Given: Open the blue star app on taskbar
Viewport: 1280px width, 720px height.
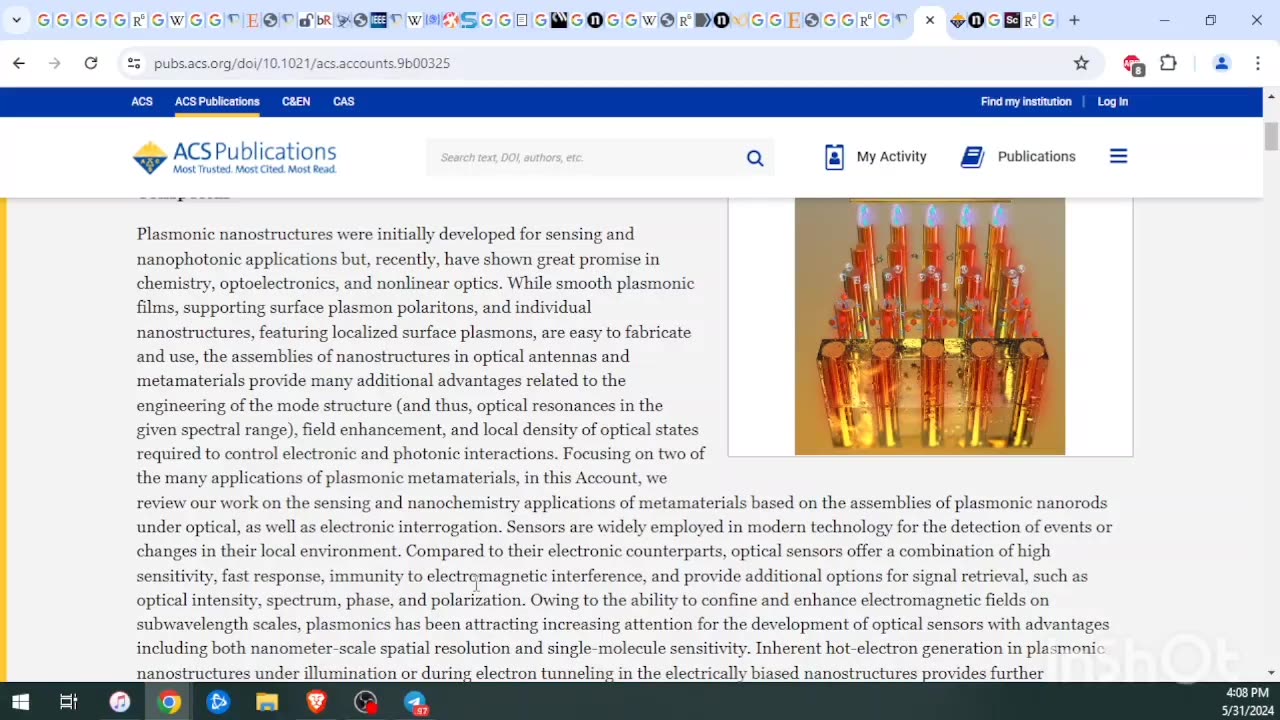Looking at the screenshot, I should coord(218,702).
